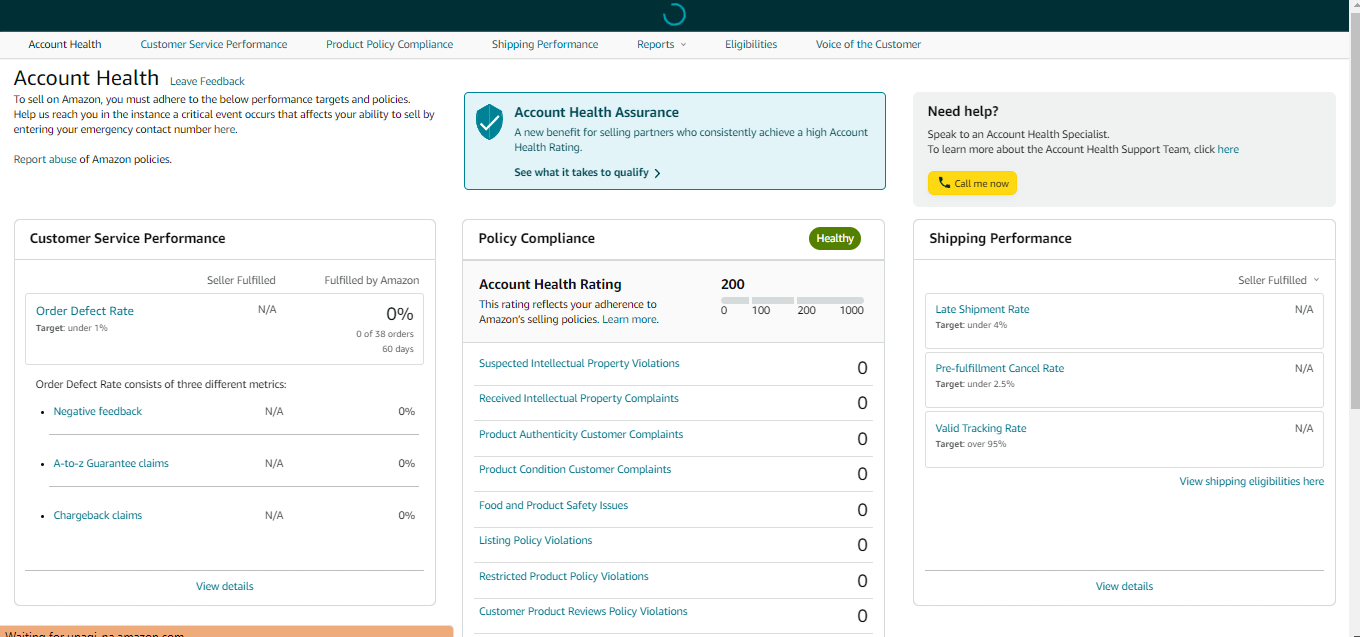Screen dimensions: 1360x637
Task: Click the 'Fulfilled by Amazon' column header
Action: click(372, 280)
